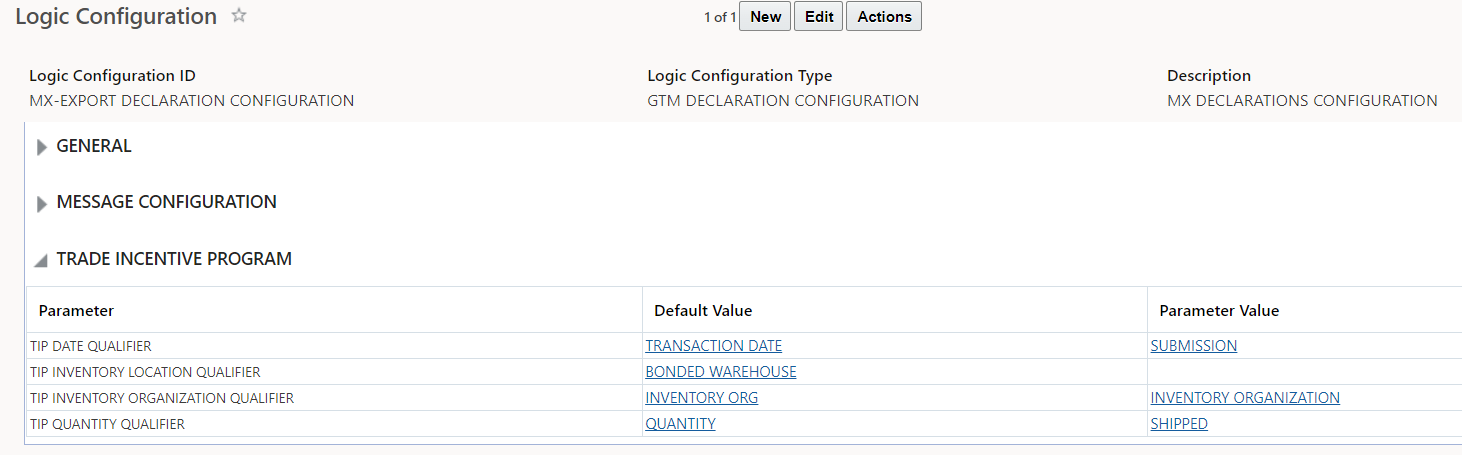
Task: Open the INVENTORY ORG default value link
Action: tap(701, 398)
